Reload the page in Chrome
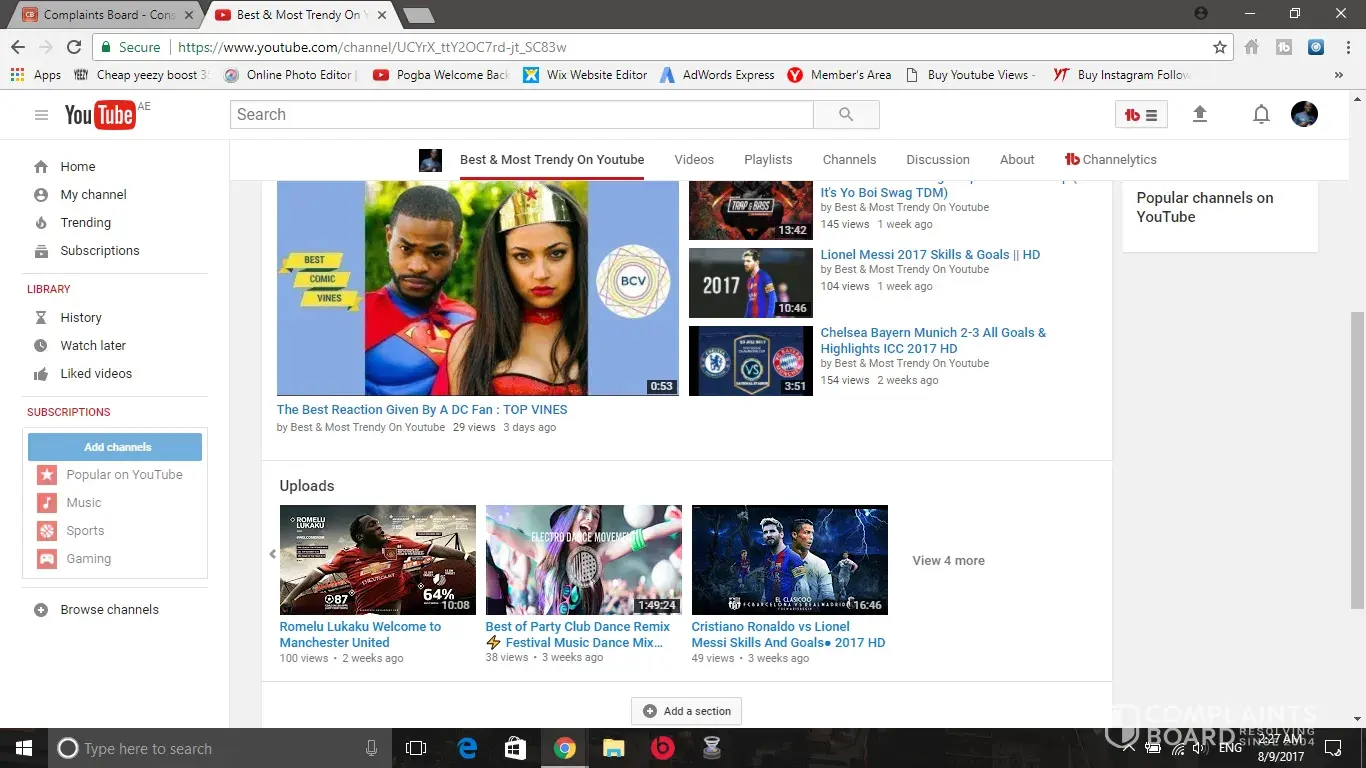The width and height of the screenshot is (1366, 768). (x=74, y=47)
